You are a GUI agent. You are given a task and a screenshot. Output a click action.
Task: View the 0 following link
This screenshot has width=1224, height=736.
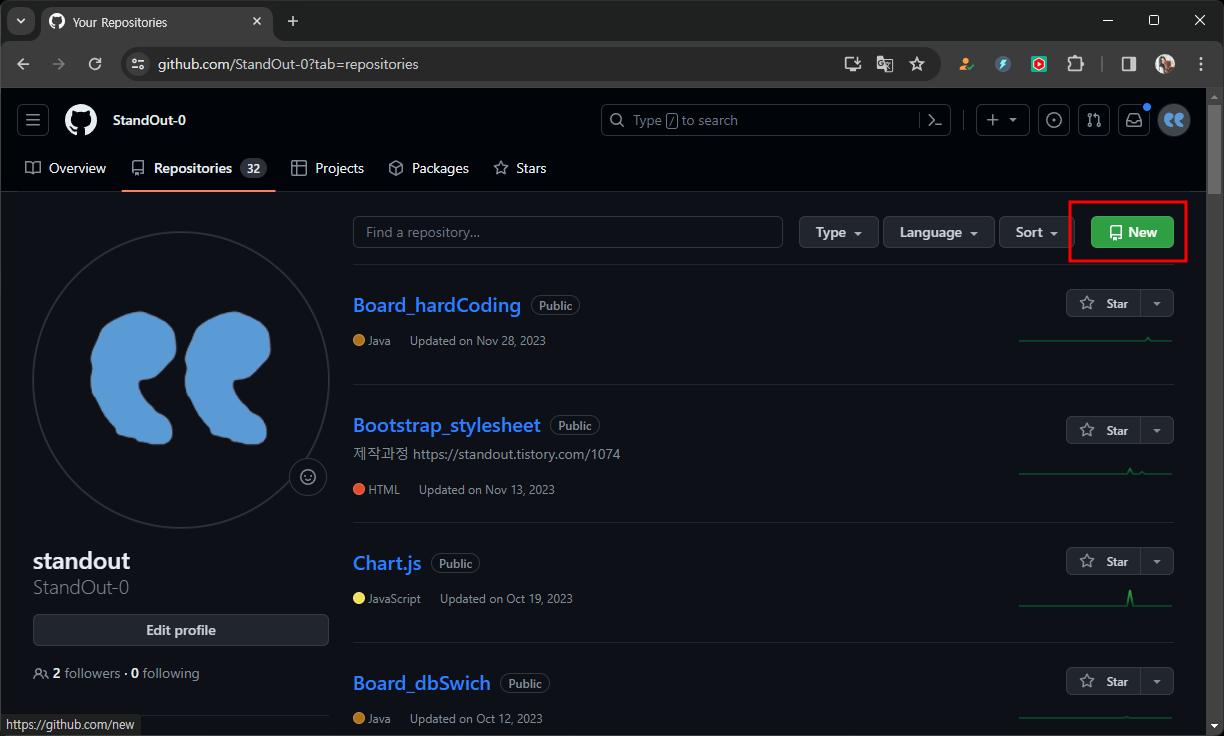pyautogui.click(x=165, y=673)
